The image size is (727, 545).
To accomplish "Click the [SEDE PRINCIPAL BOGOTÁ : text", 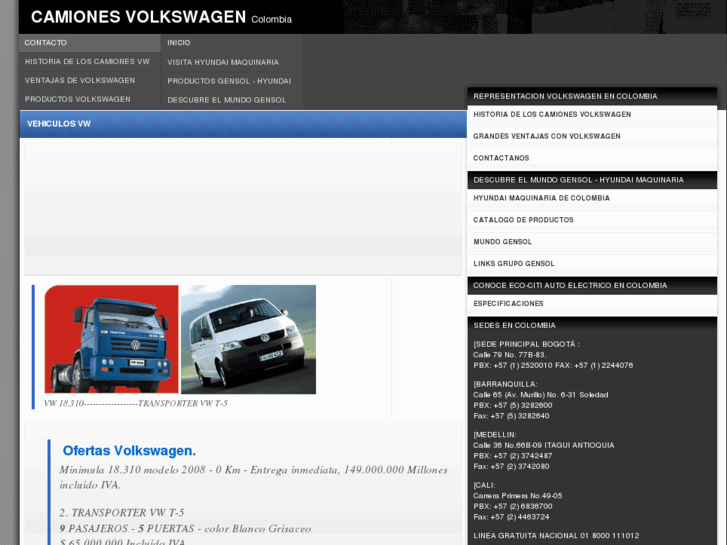I will [x=526, y=344].
